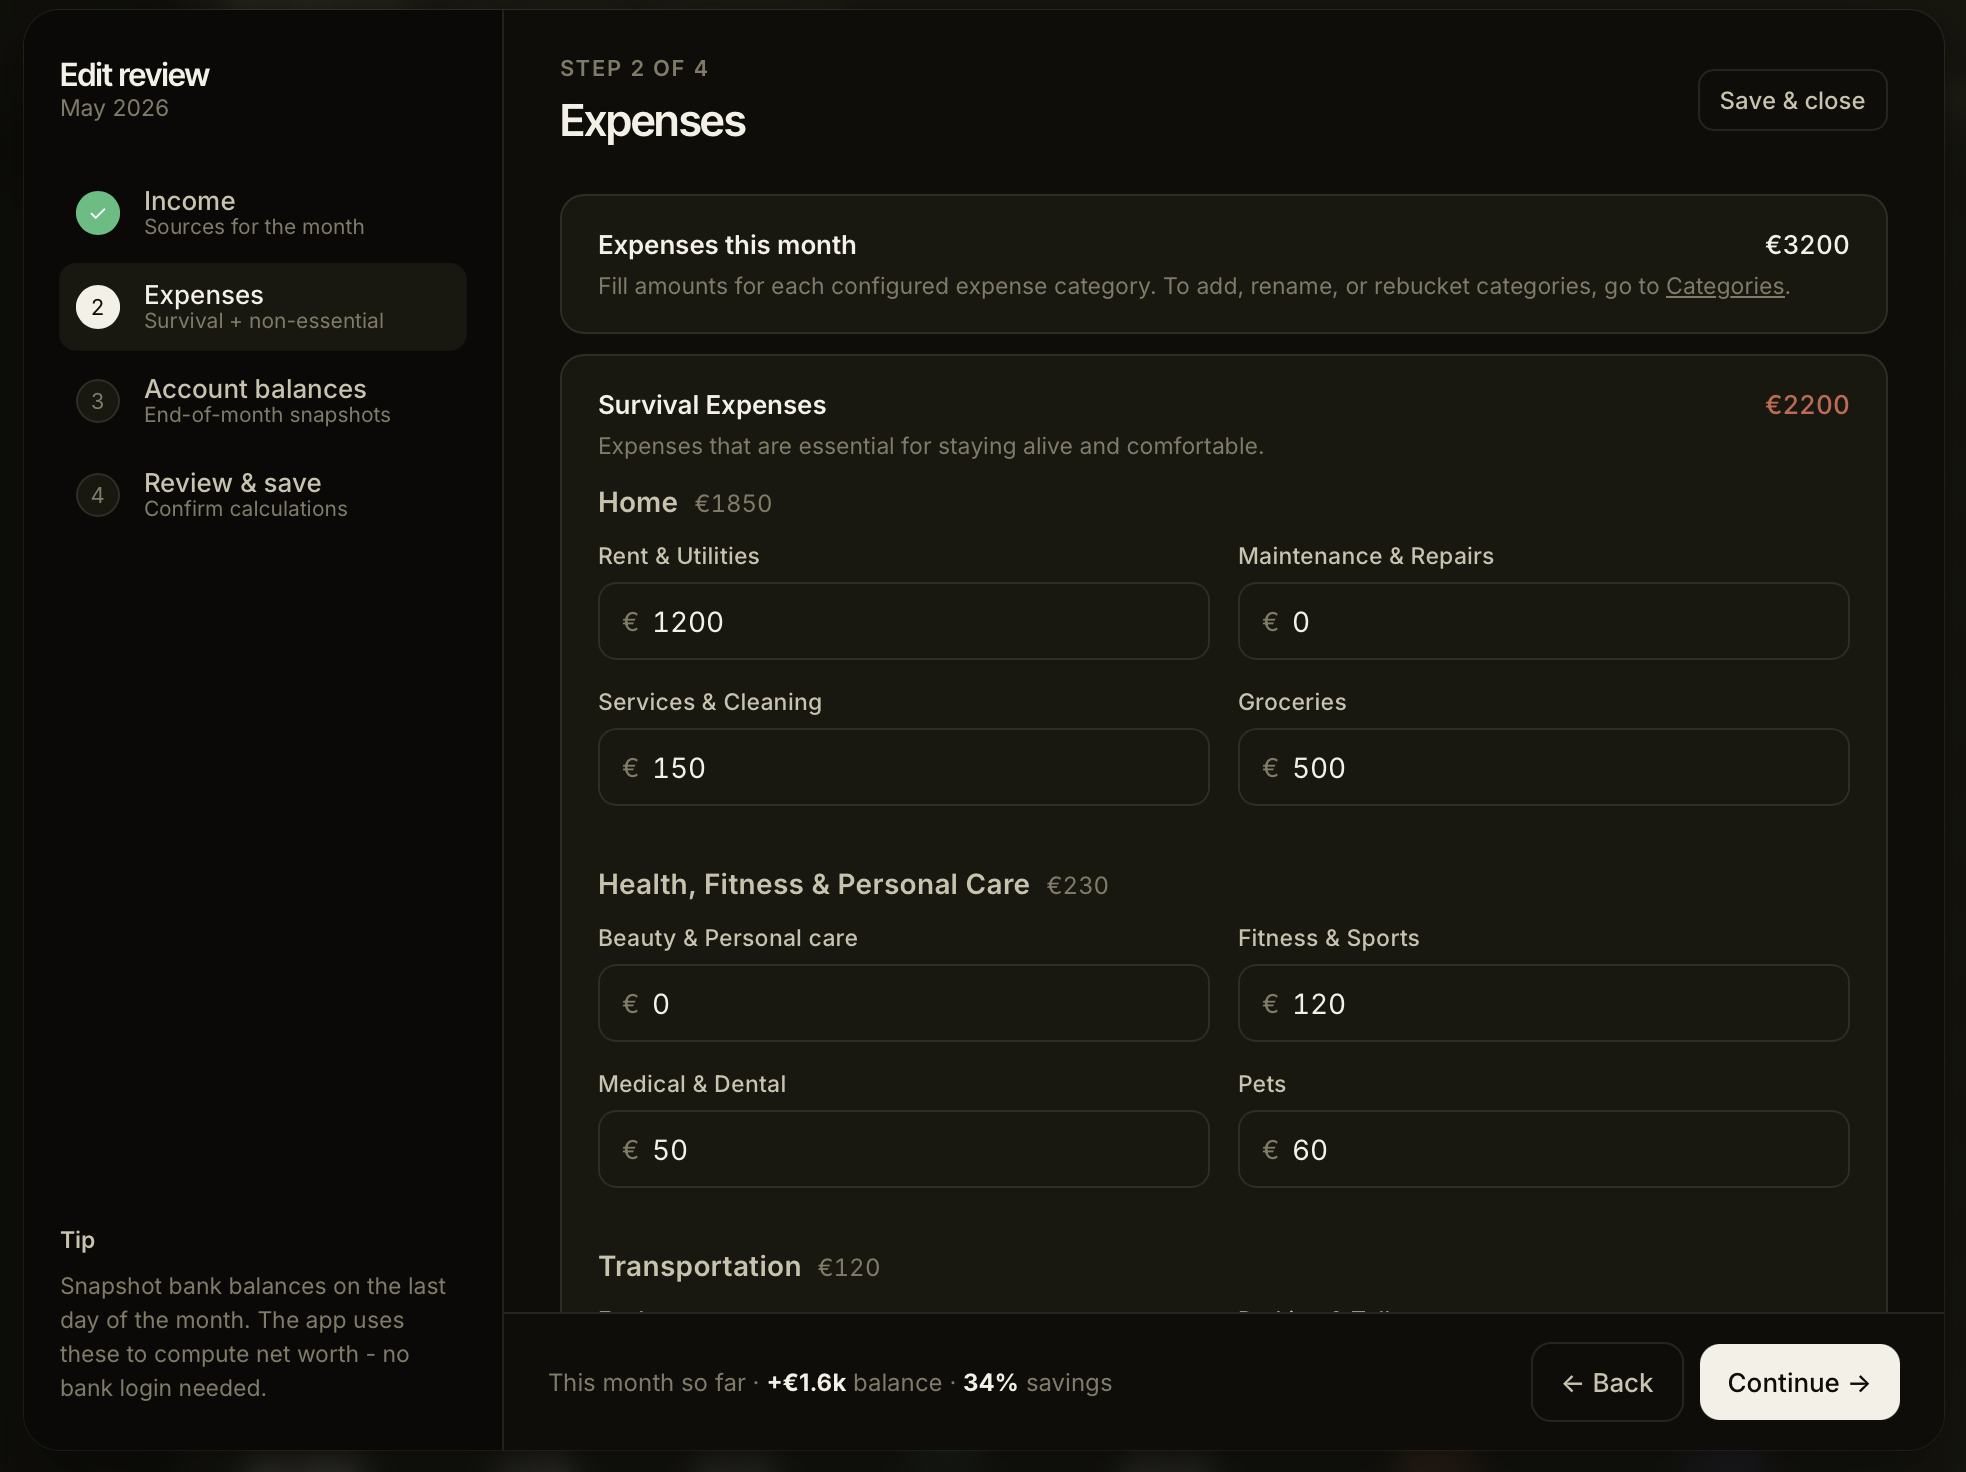
Task: Click the €2200 Survival Expenses total
Action: click(1807, 405)
